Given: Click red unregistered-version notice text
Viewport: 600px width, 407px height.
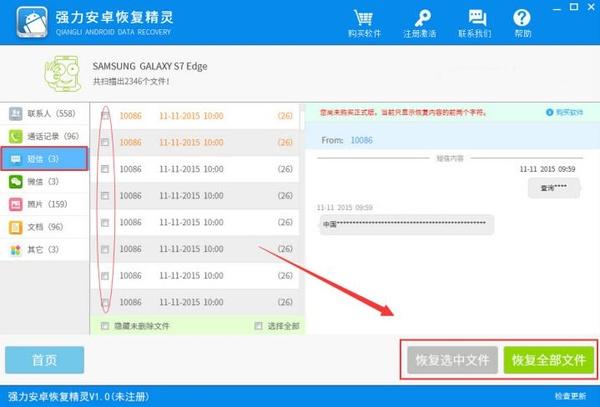Looking at the screenshot, I should tap(404, 112).
